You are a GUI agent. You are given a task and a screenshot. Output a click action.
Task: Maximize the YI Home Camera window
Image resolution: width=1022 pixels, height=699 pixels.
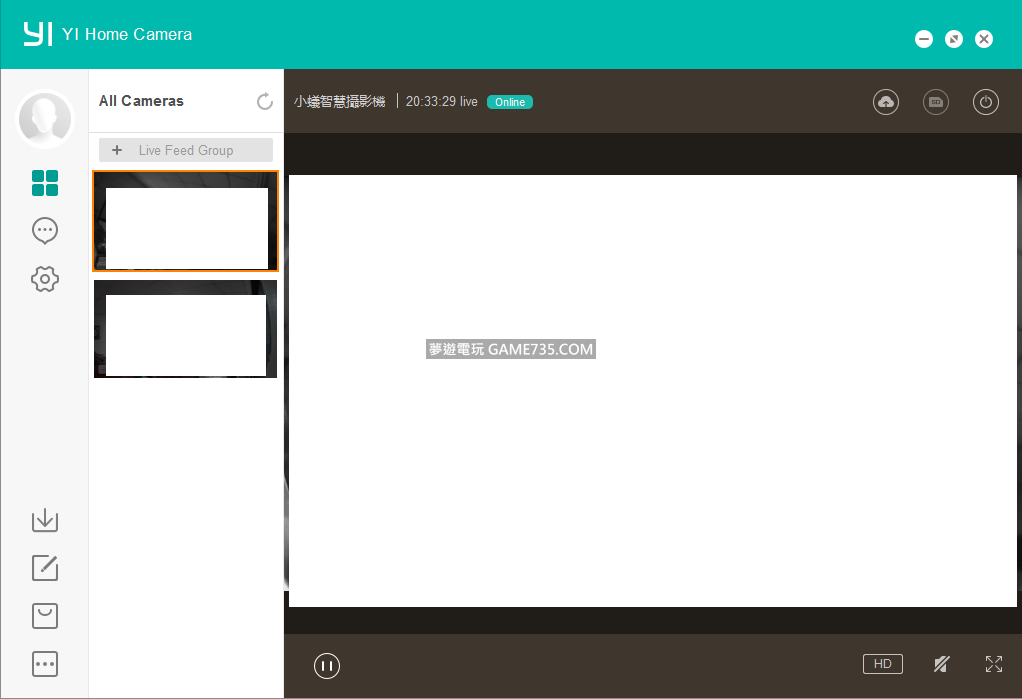coord(954,39)
